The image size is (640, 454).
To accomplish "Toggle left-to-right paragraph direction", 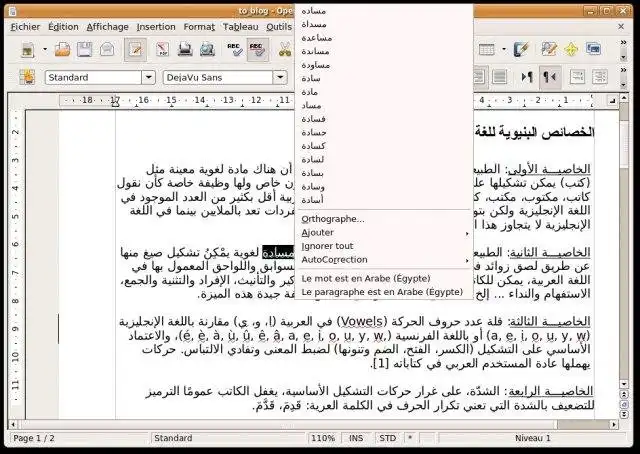I will pos(527,77).
